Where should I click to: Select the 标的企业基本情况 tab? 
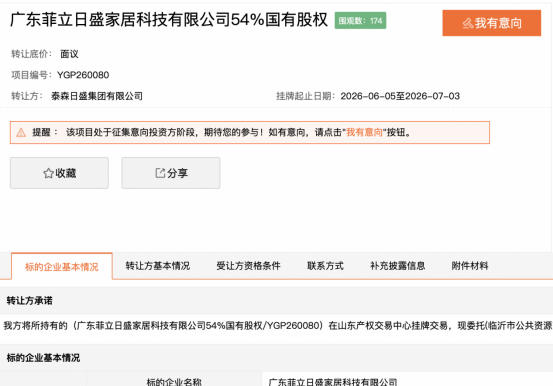(x=62, y=267)
